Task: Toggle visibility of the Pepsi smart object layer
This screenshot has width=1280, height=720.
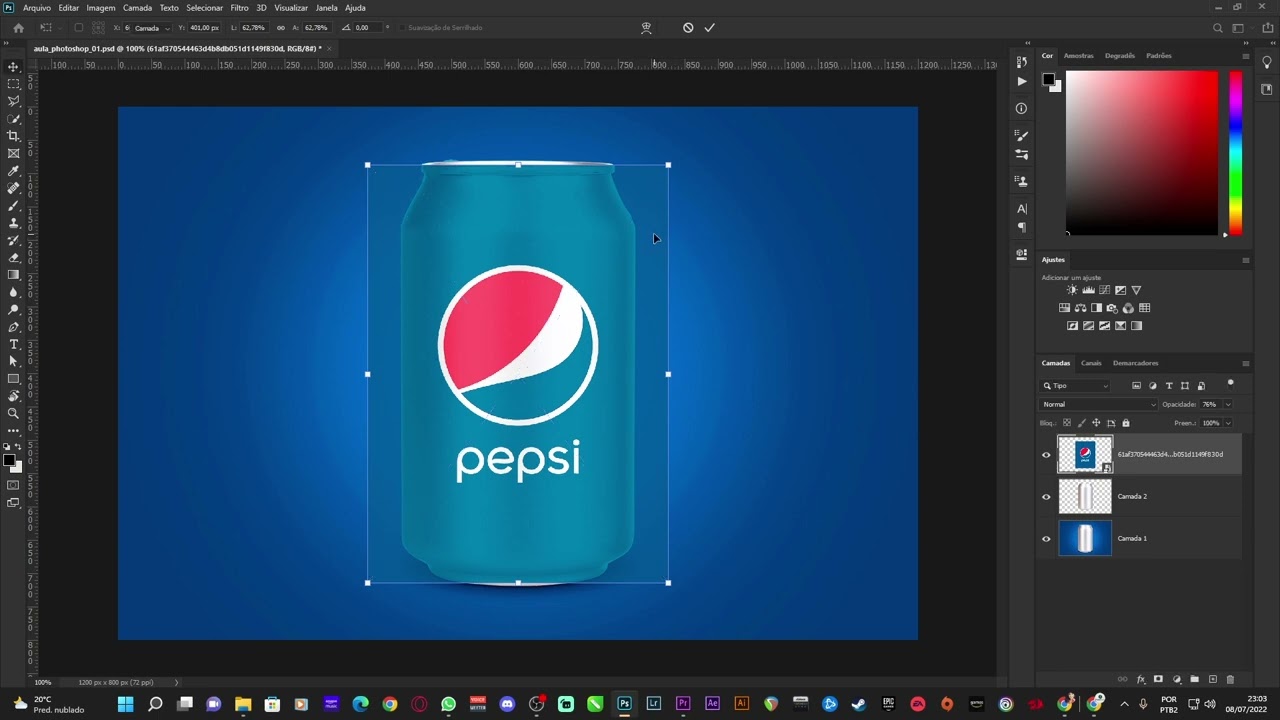Action: click(1046, 455)
